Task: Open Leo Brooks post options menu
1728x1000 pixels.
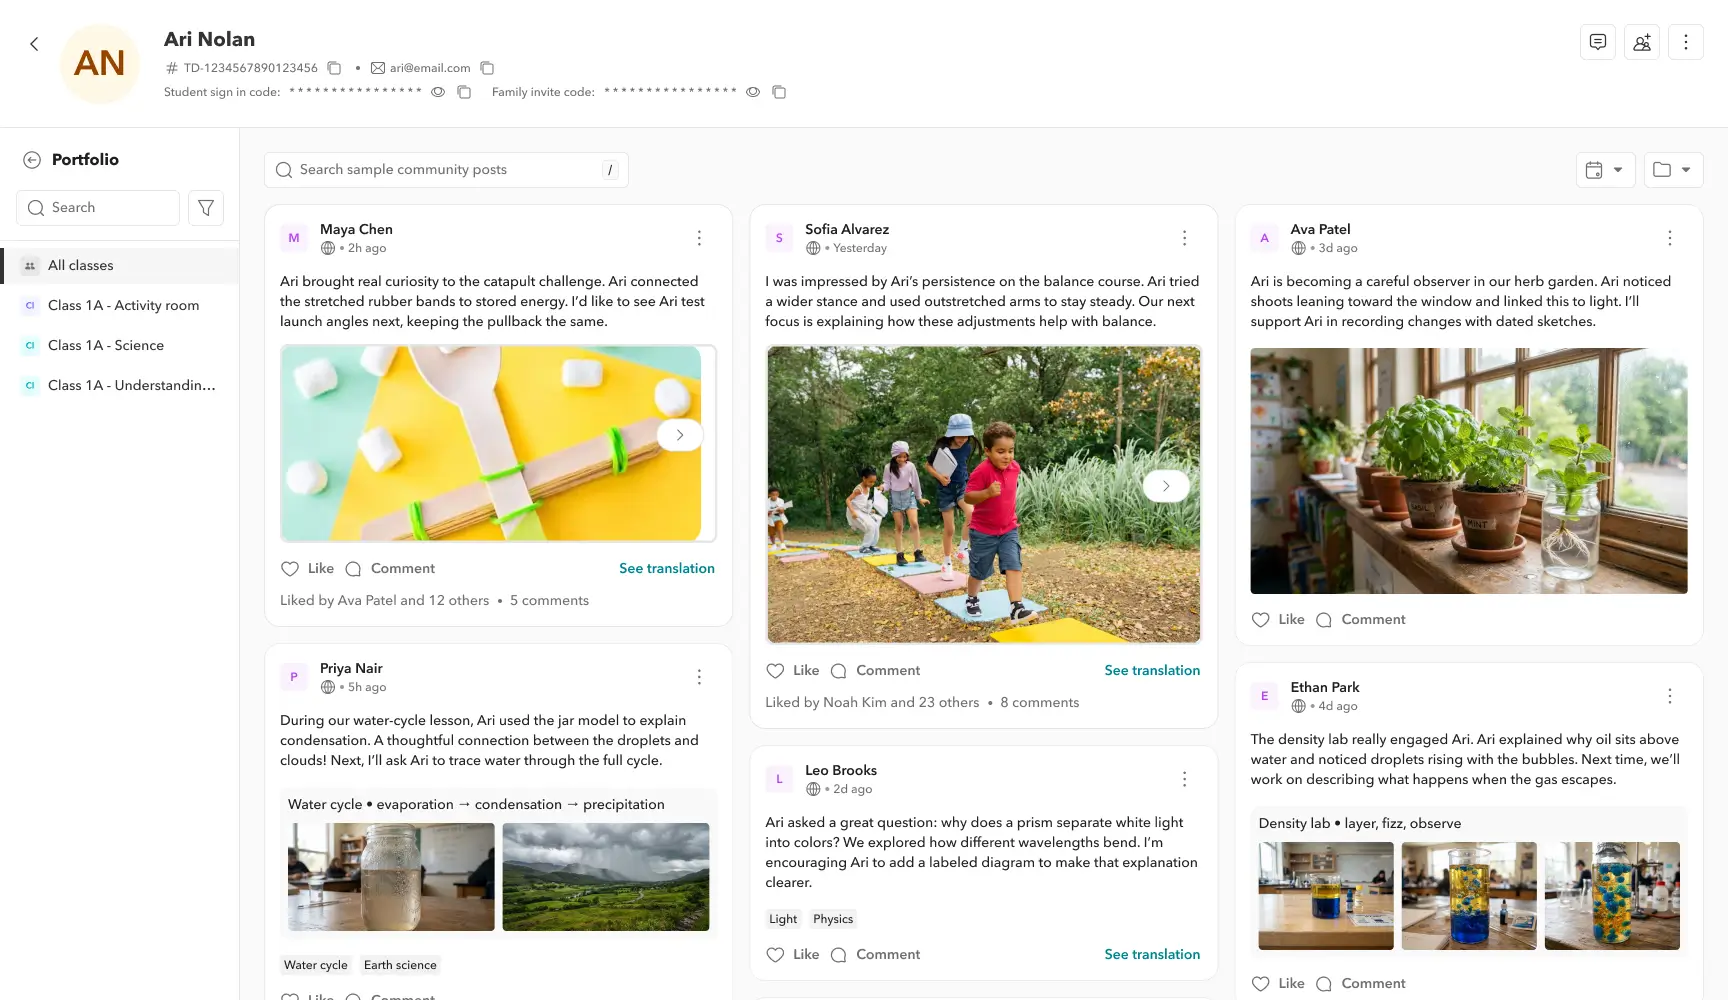Action: tap(1184, 779)
